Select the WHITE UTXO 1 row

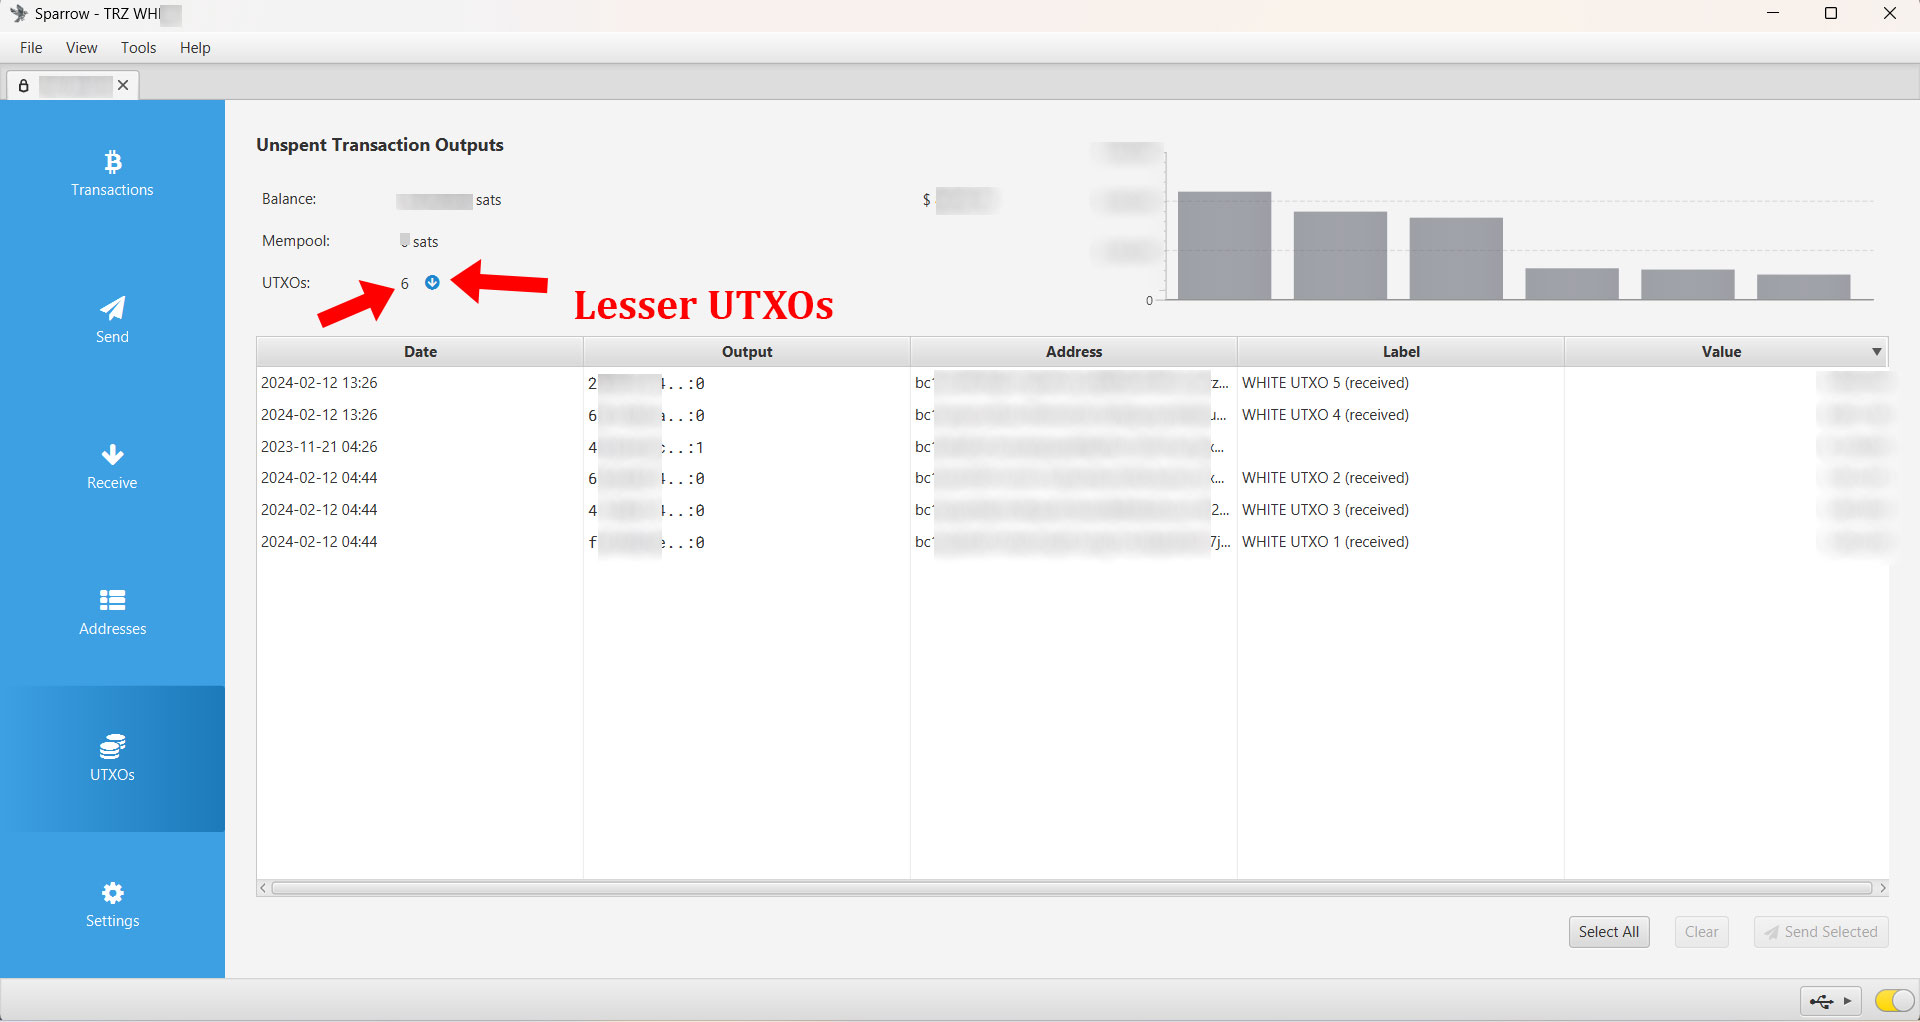pos(1324,542)
